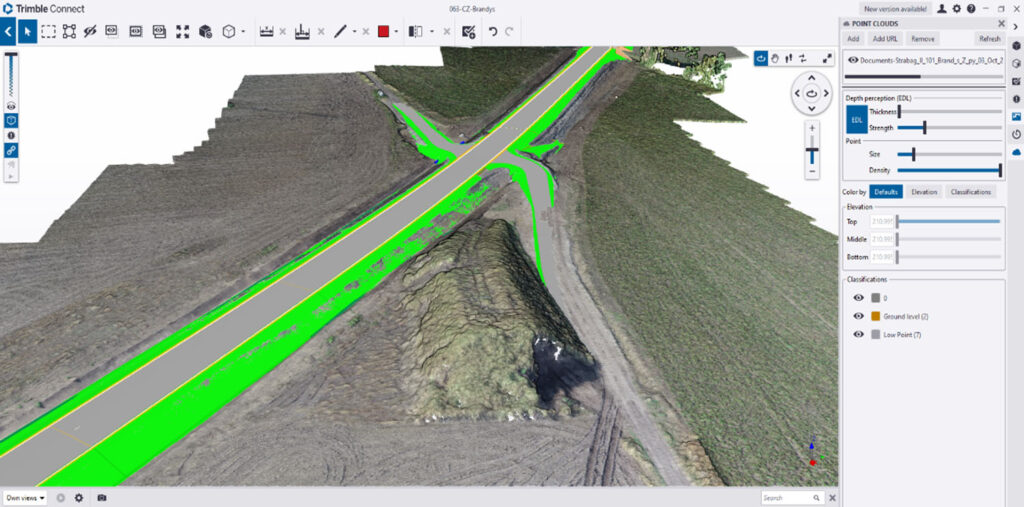Screen dimensions: 1024x507
Task: Activate the rectangle area selection tool
Action: click(48, 31)
